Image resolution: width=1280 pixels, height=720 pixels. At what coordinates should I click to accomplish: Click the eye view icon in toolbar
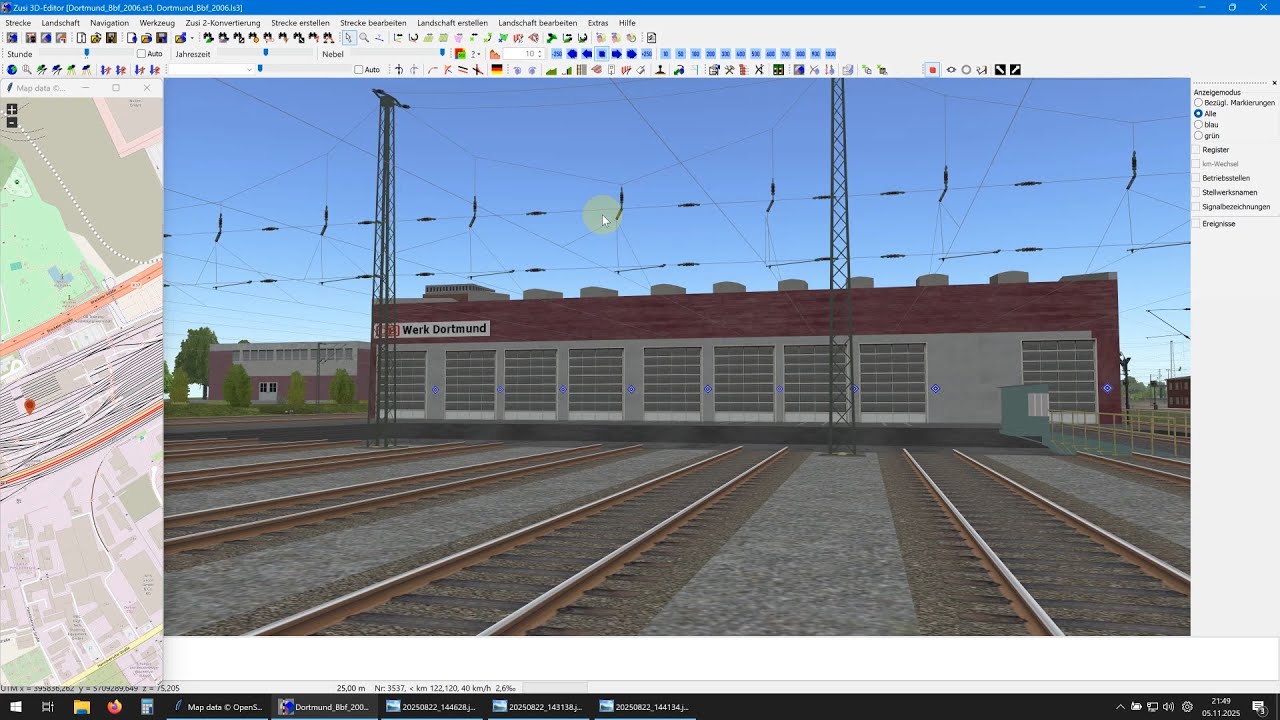[x=951, y=70]
